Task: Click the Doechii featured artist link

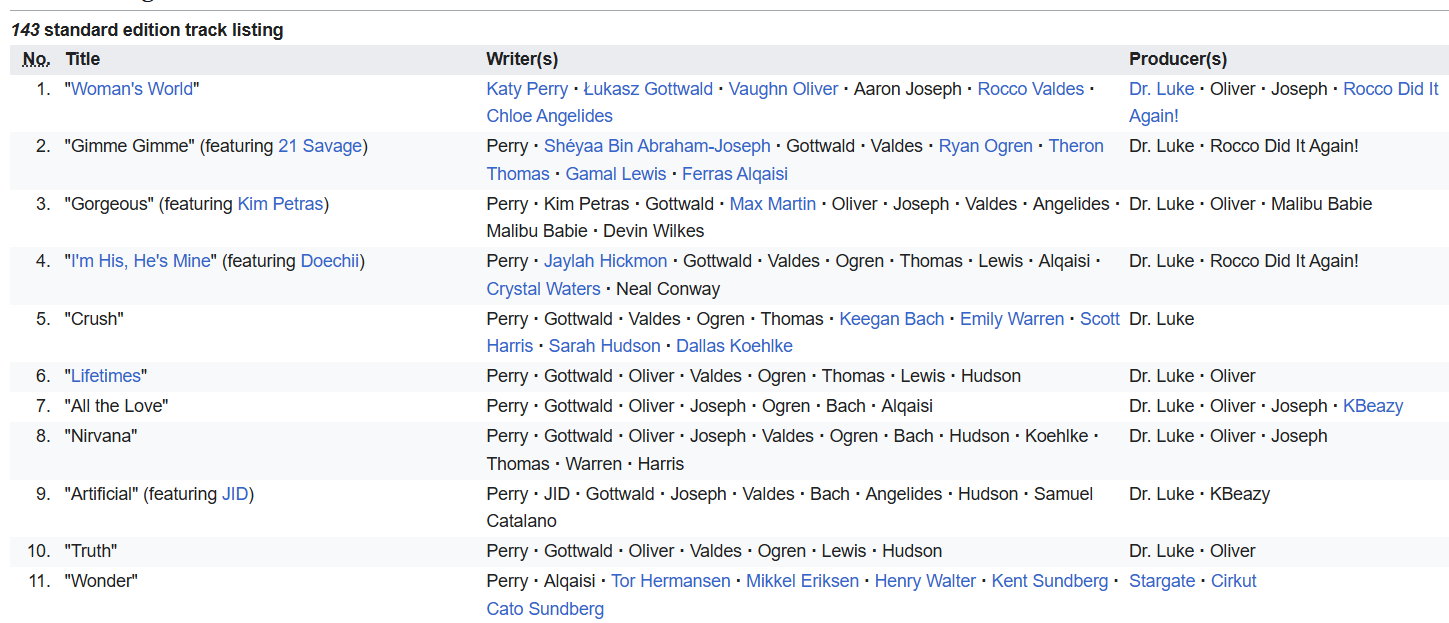Action: pos(330,261)
